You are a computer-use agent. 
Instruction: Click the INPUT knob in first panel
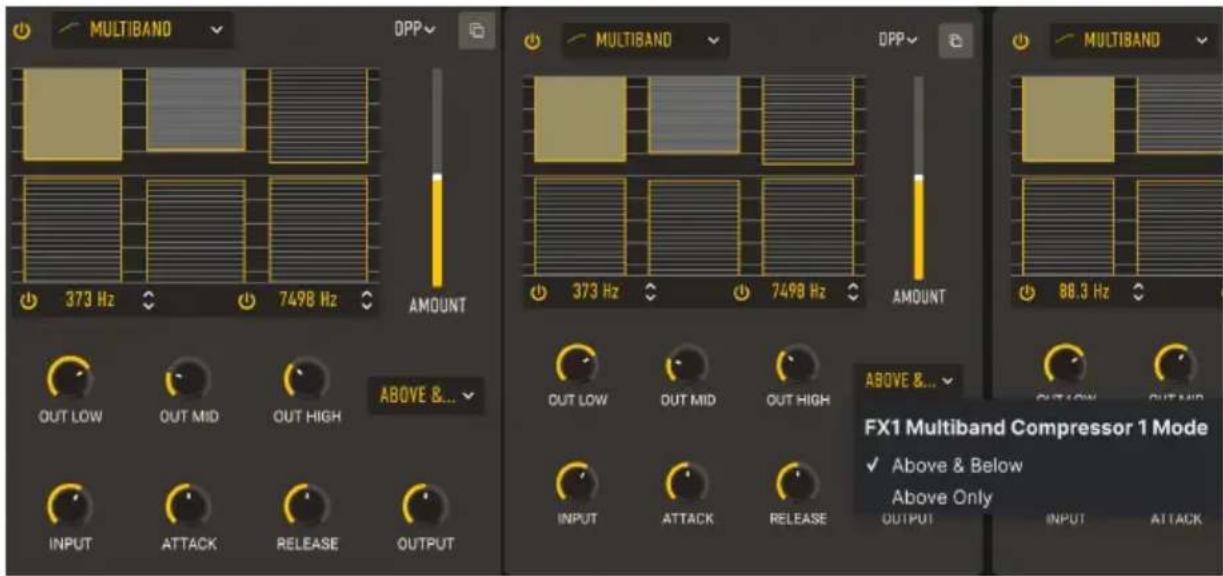point(68,506)
